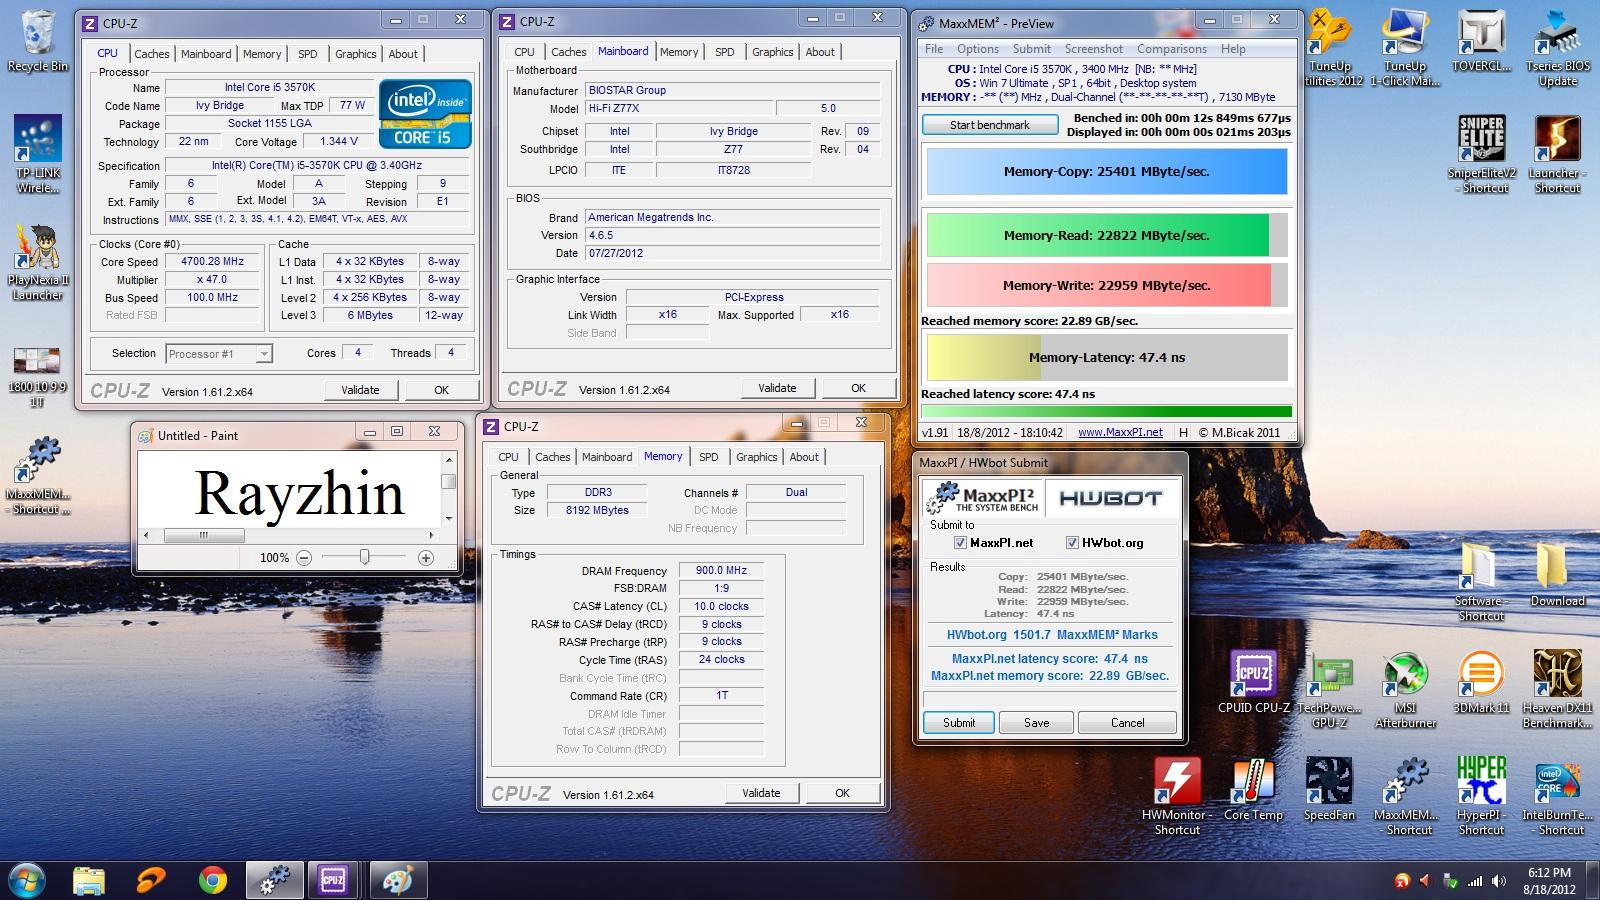The image size is (1600, 900).
Task: Click the taskbar clock showing 6:12 PM
Action: tap(1549, 881)
